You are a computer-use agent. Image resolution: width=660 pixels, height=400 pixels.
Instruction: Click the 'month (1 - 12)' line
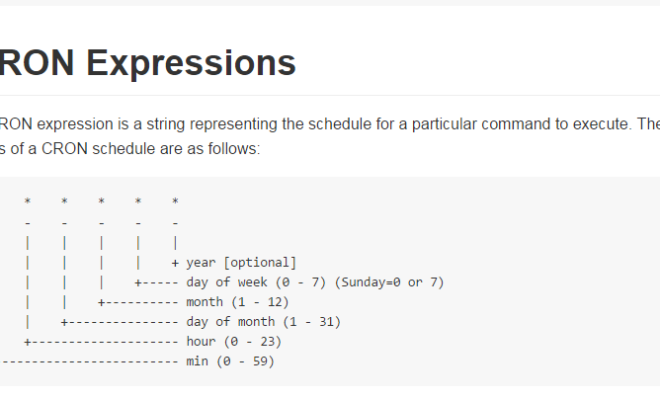point(237,302)
